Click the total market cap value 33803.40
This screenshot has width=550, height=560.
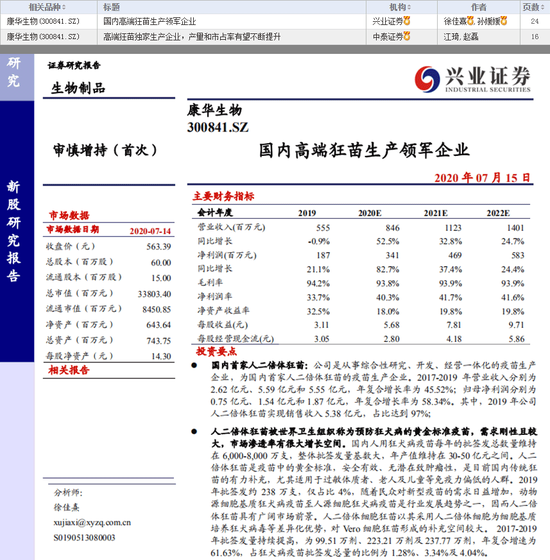point(154,294)
